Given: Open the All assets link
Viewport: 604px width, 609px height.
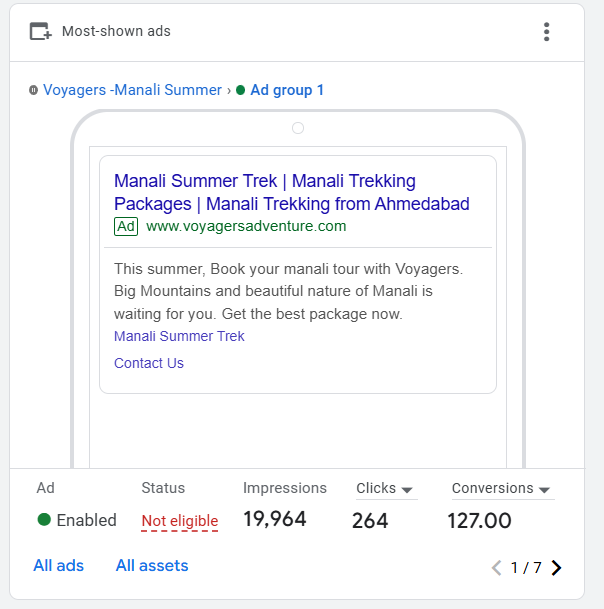Looking at the screenshot, I should point(152,566).
